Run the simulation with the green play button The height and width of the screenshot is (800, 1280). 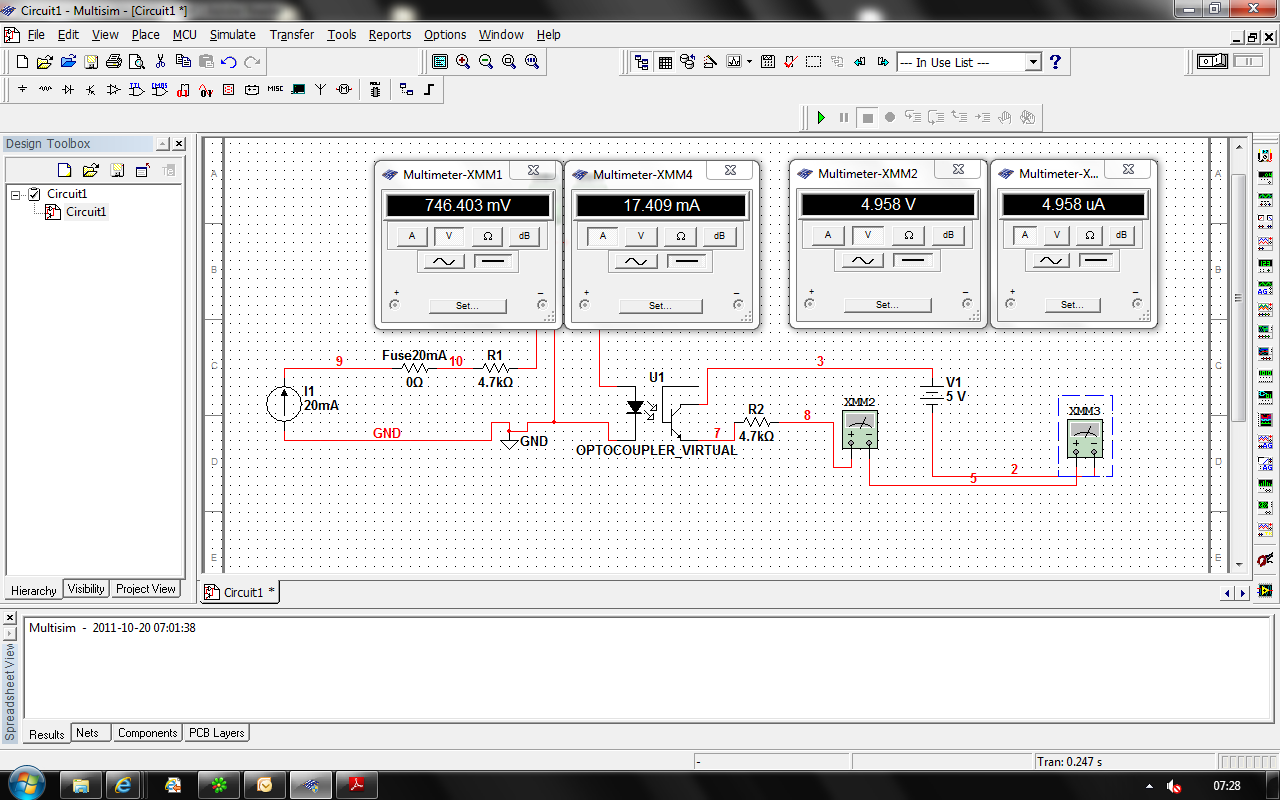coord(821,117)
